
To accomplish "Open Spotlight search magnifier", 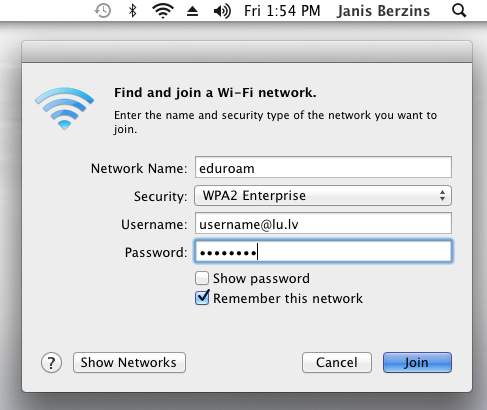I will click(x=459, y=11).
